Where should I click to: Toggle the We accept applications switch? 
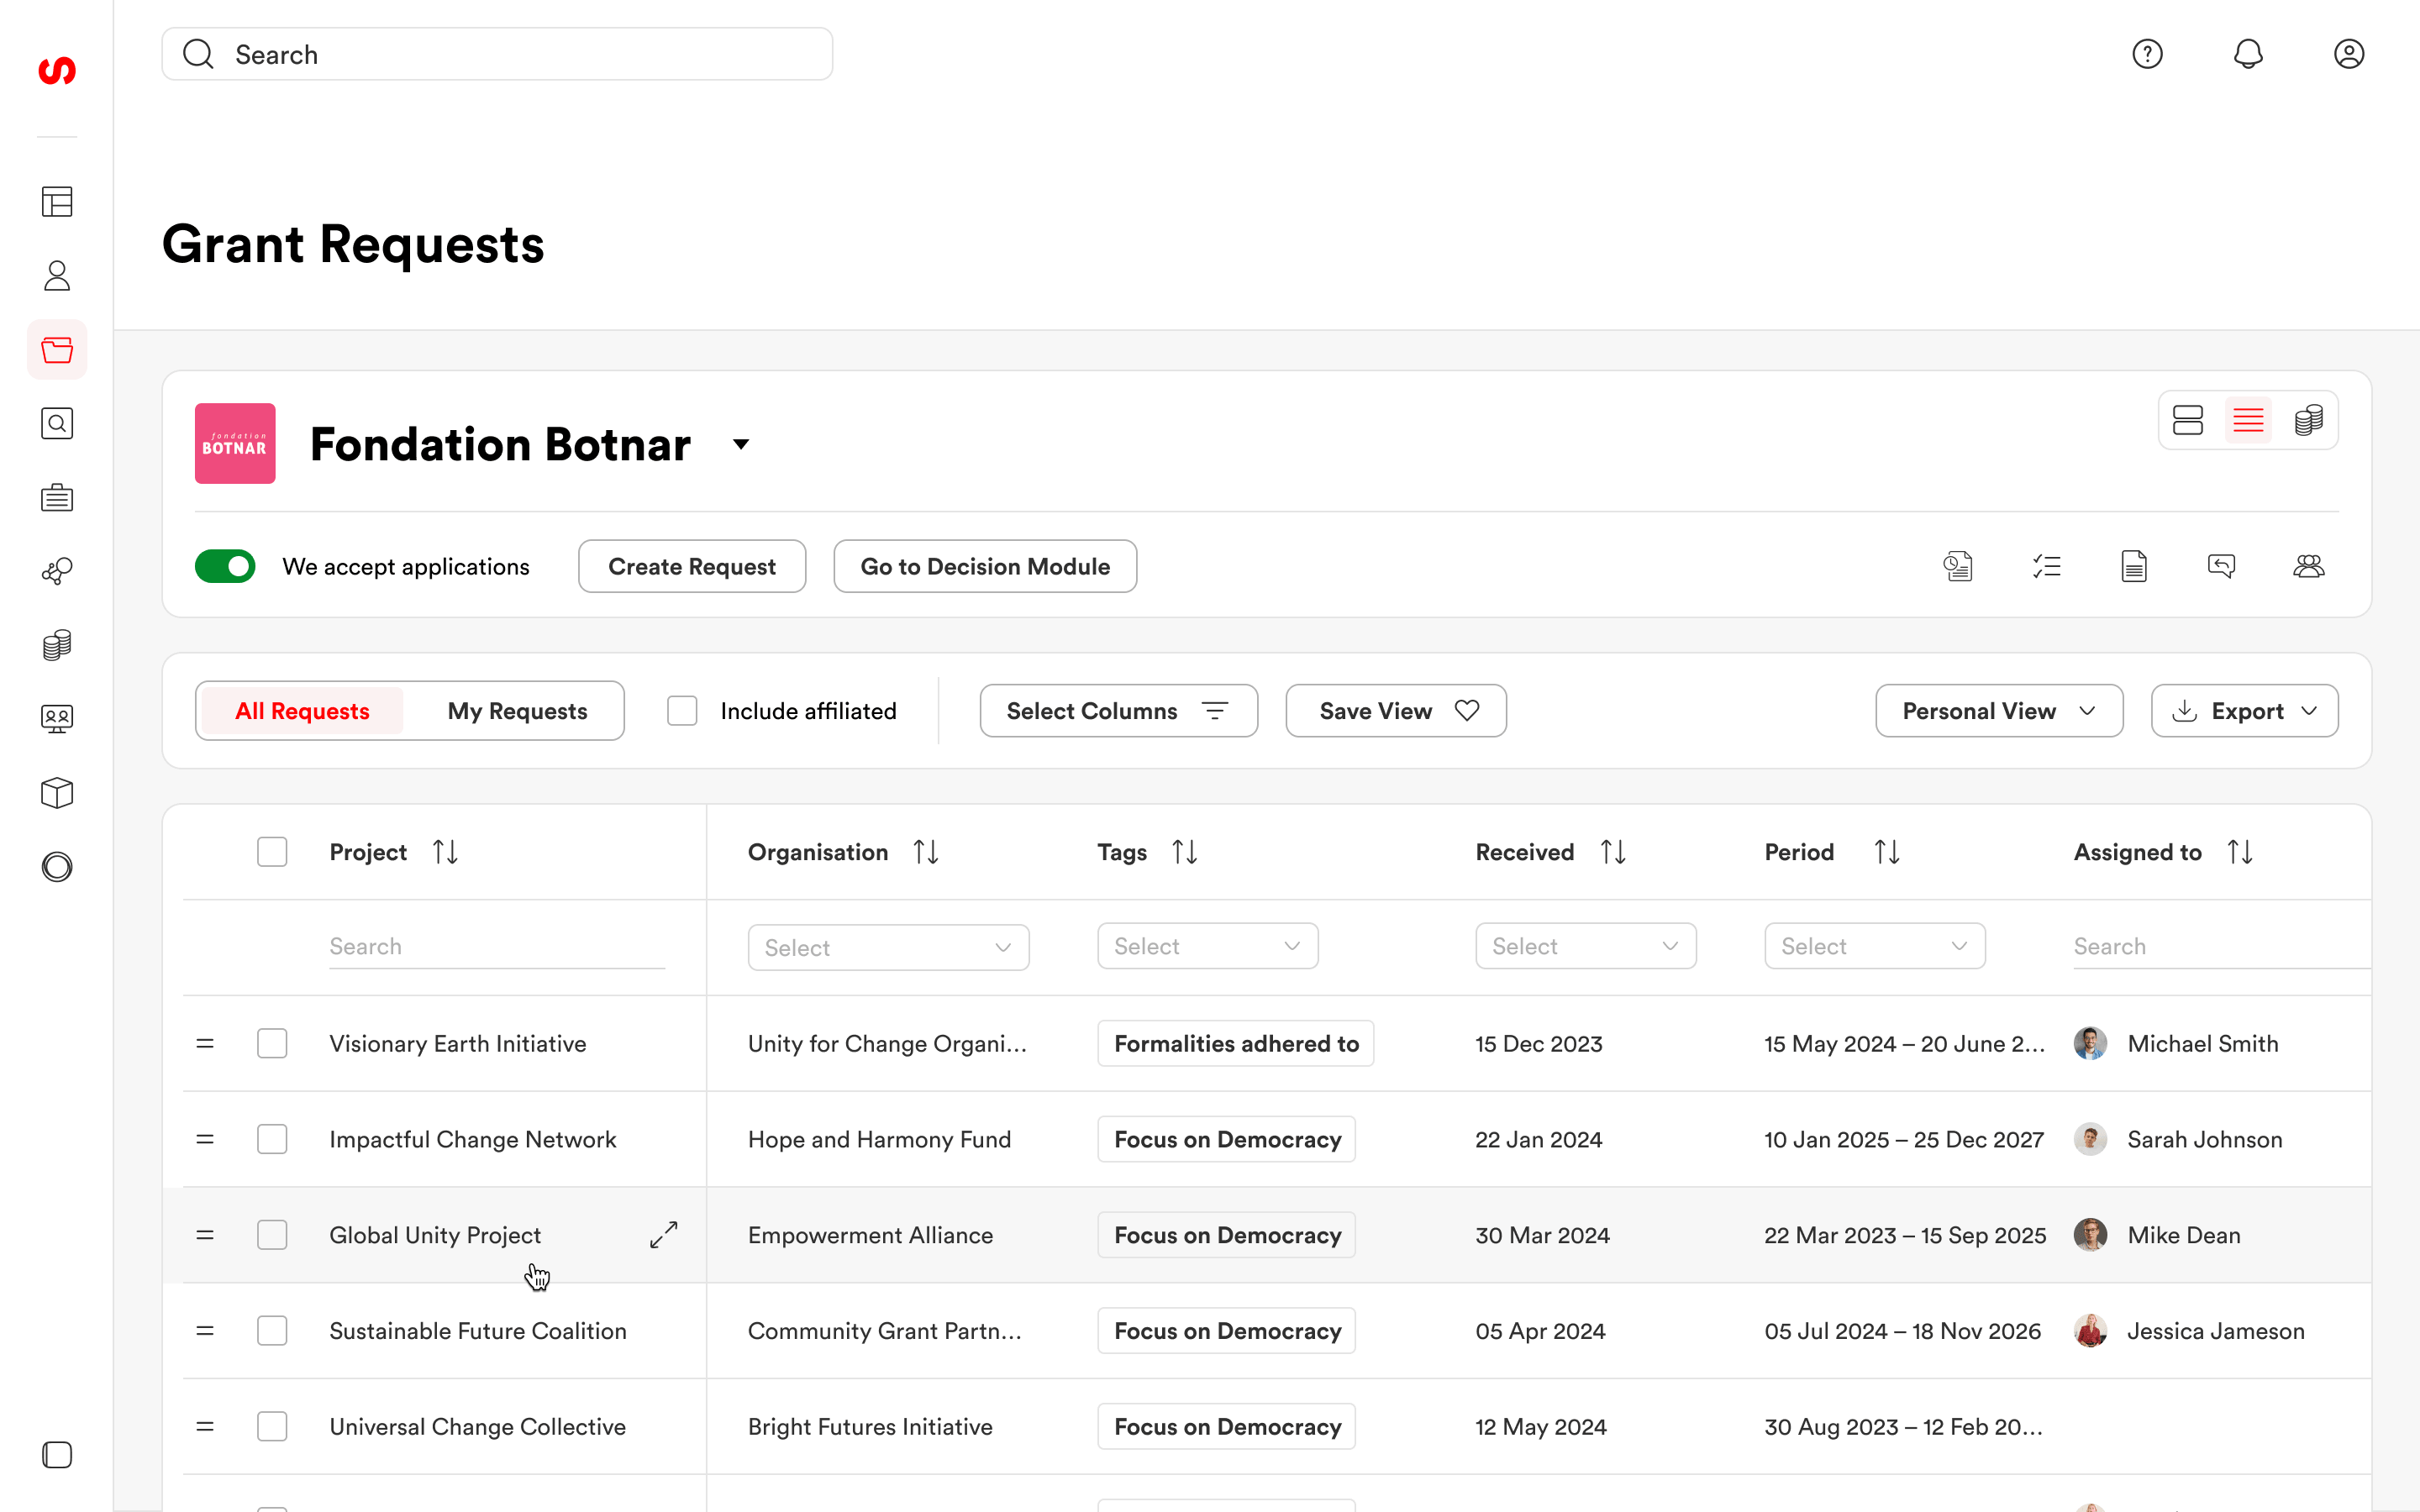(x=225, y=567)
